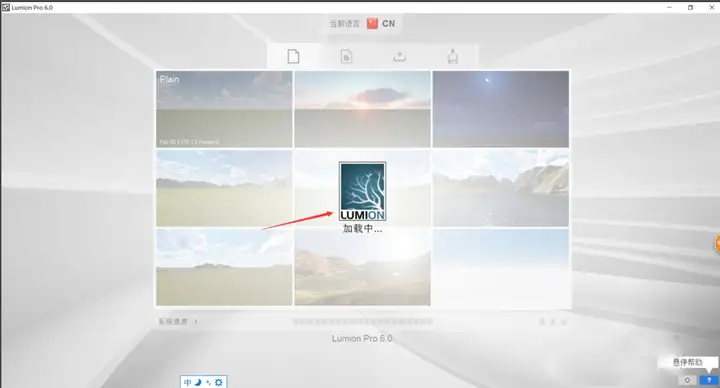Select the rocky desert mountains template
The width and height of the screenshot is (720, 388).
[362, 267]
